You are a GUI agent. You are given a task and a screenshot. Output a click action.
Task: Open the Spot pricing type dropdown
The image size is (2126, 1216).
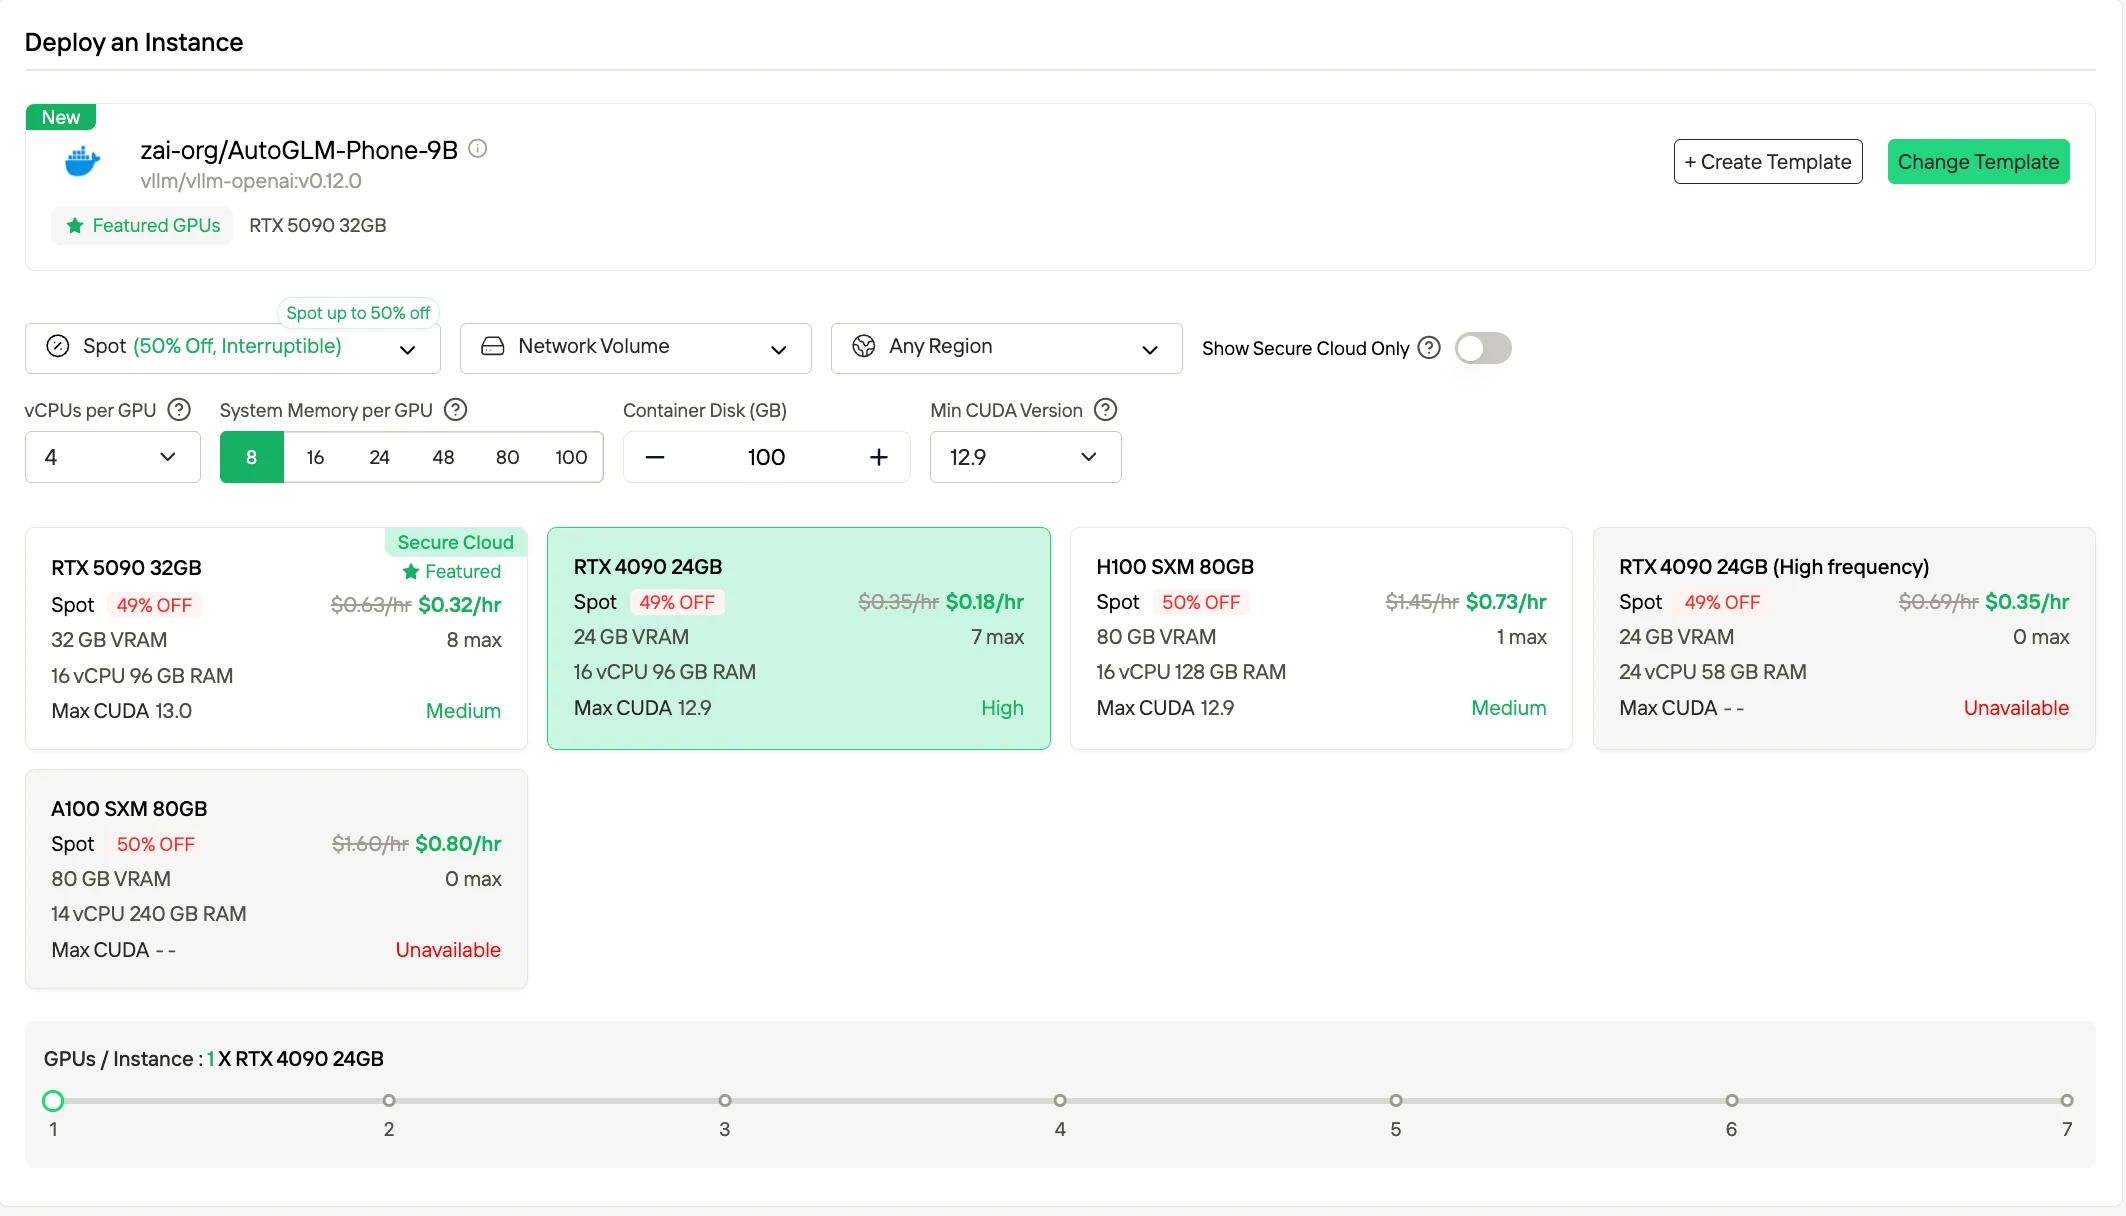pyautogui.click(x=233, y=348)
